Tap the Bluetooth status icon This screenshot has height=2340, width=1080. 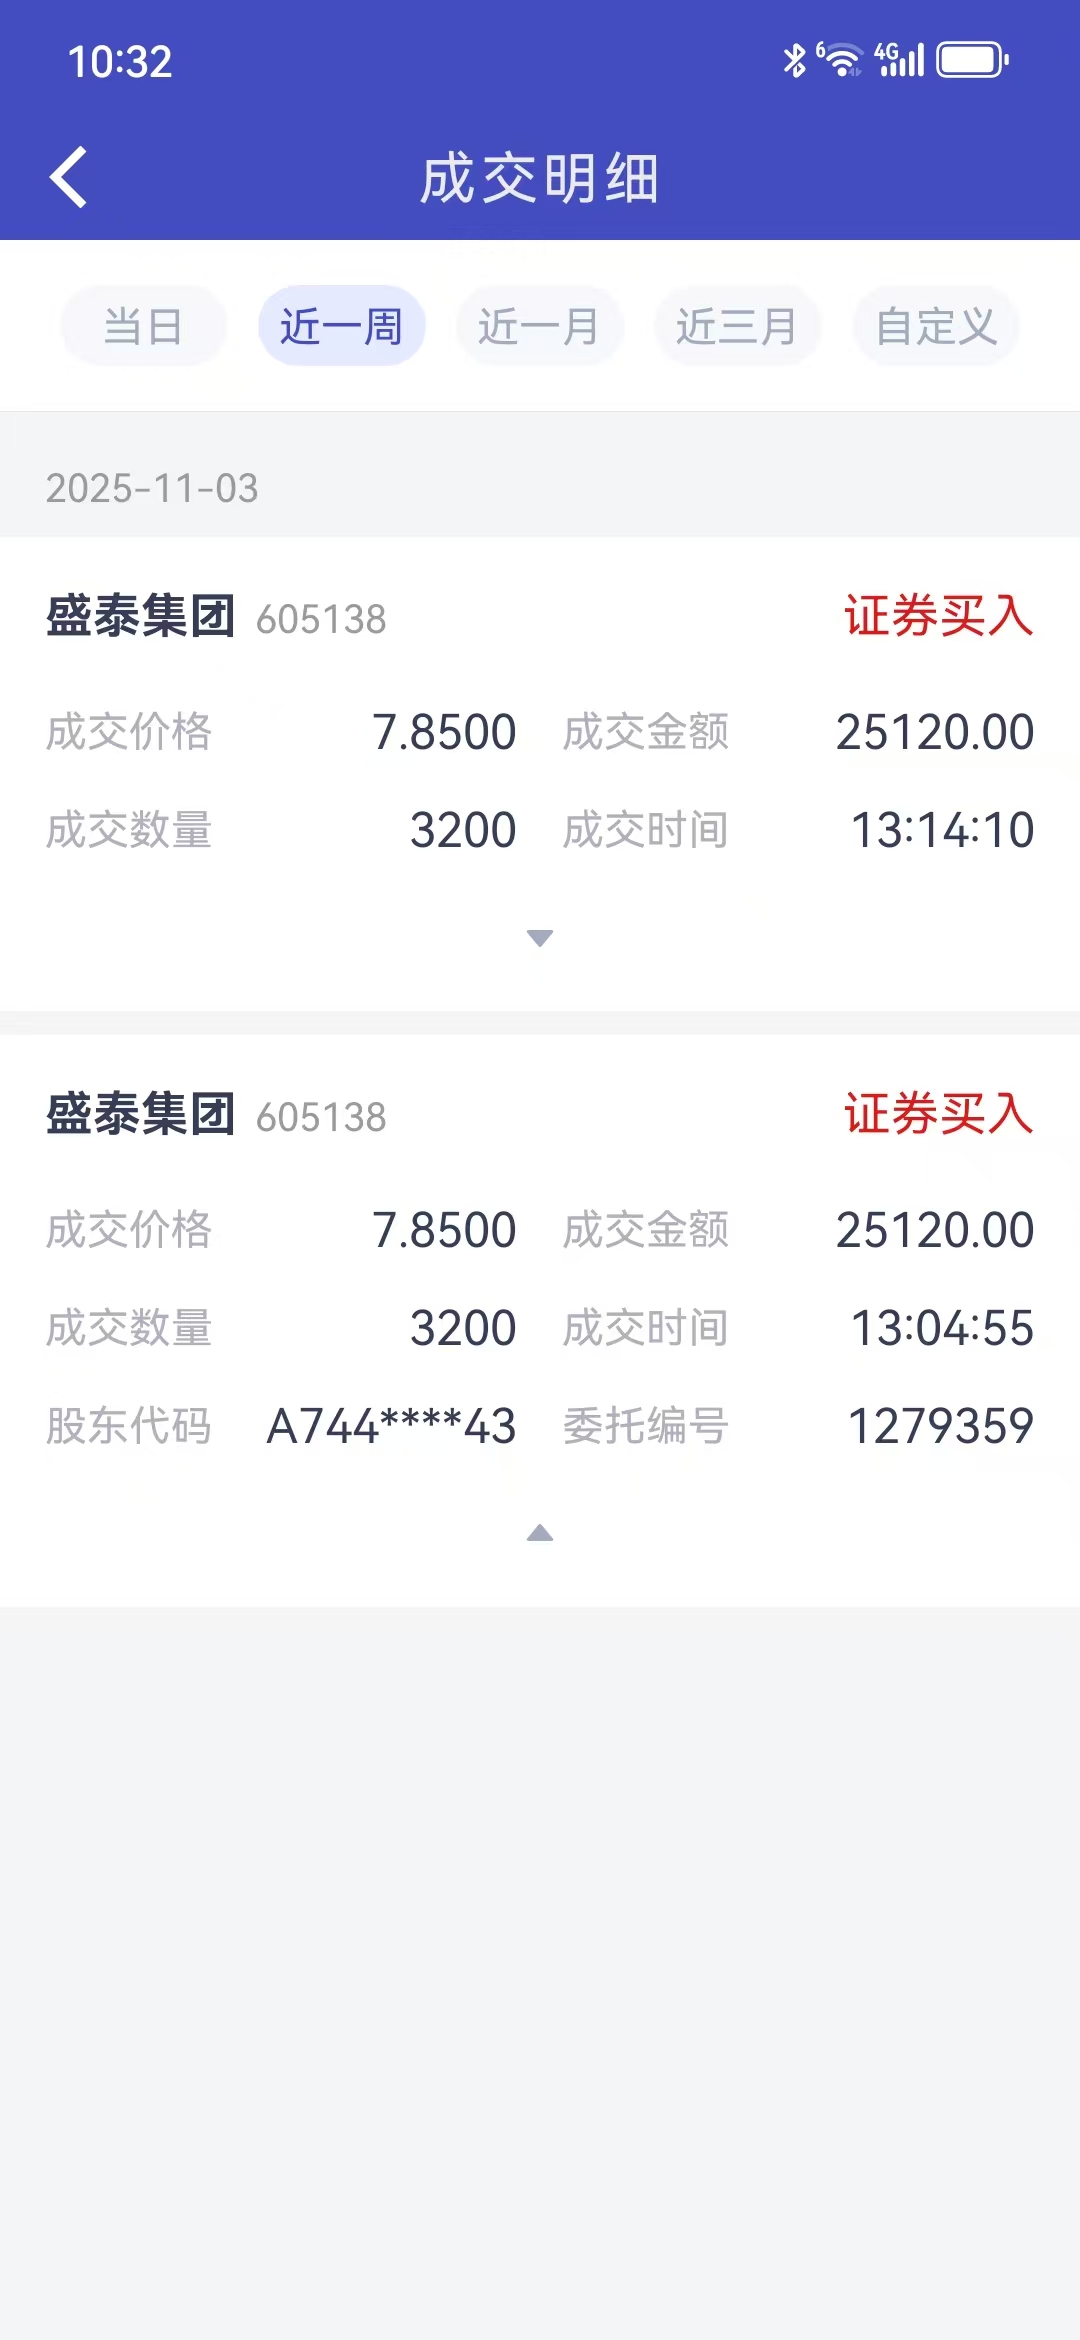click(x=795, y=60)
